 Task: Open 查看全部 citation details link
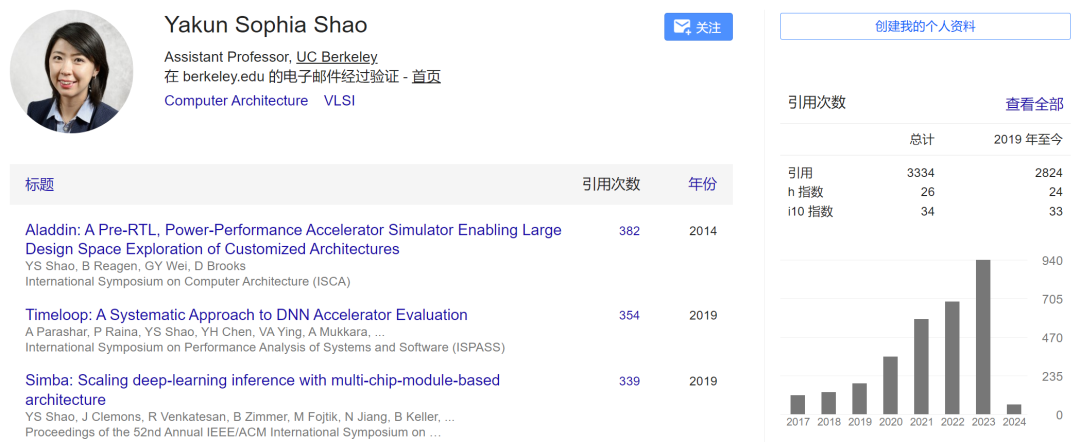(x=1035, y=104)
